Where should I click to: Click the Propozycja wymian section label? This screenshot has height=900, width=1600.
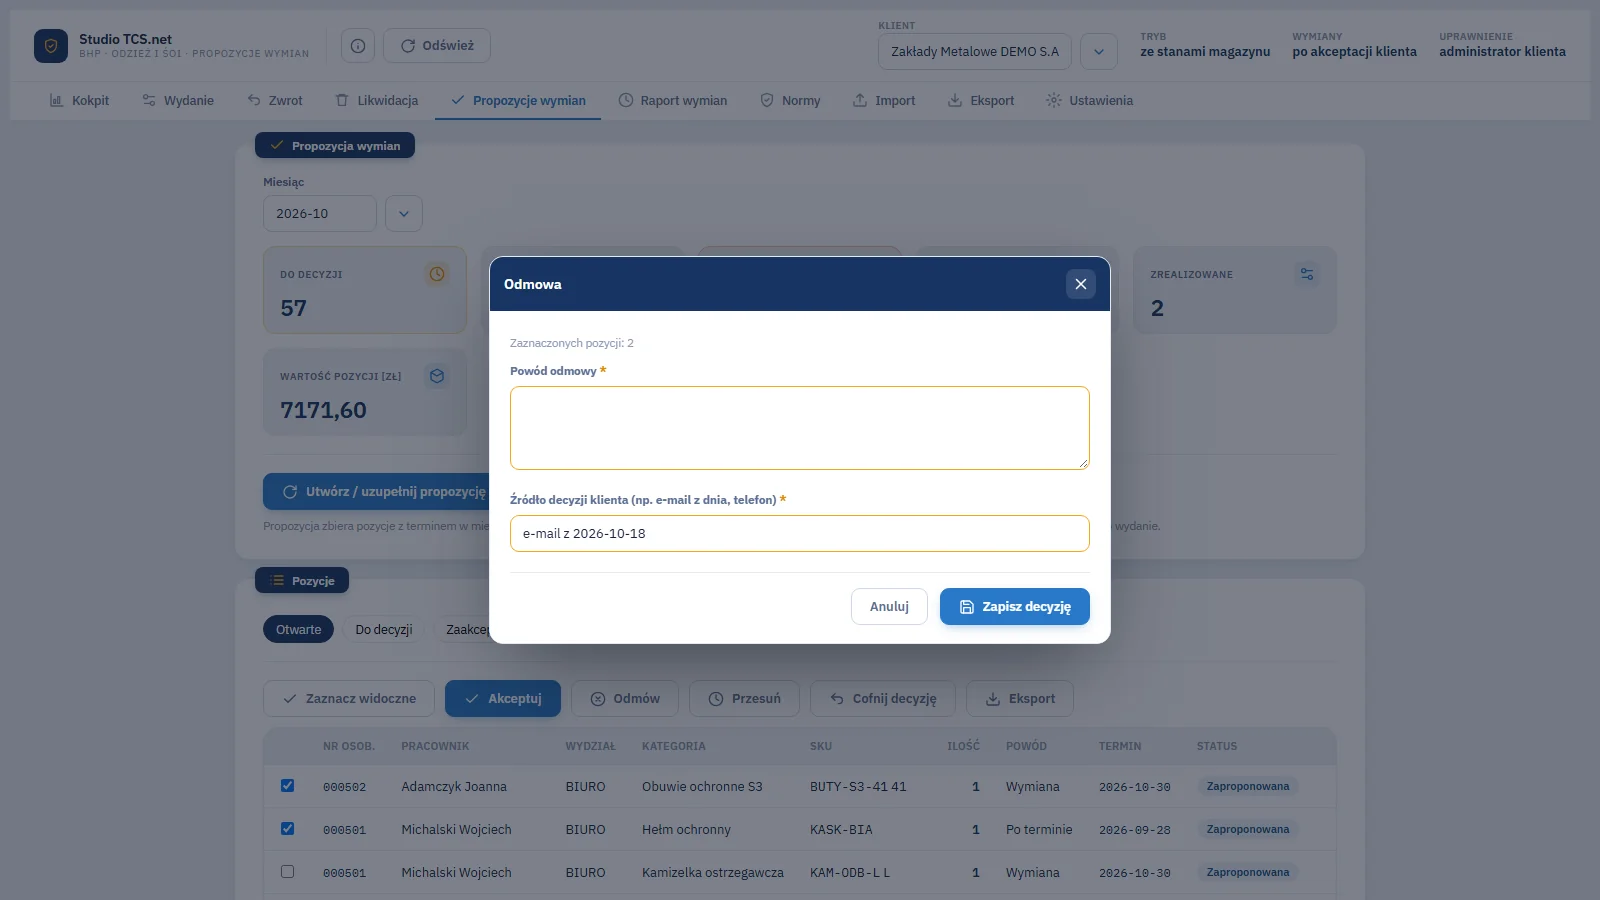click(335, 146)
